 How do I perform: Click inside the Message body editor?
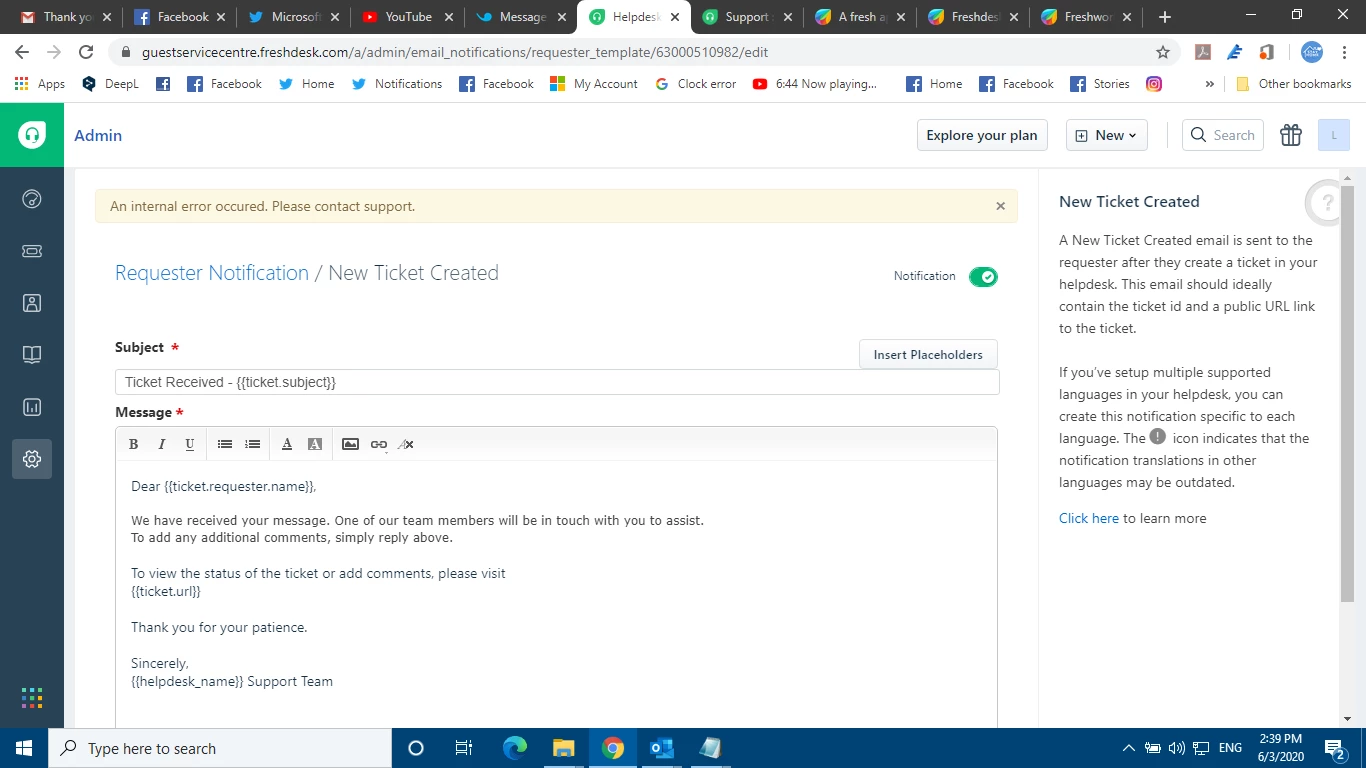[x=556, y=594]
